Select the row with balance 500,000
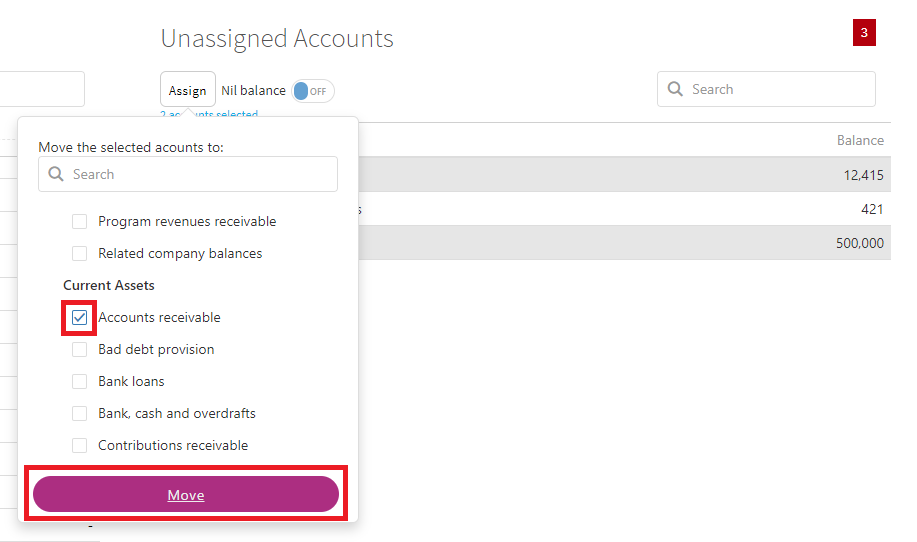917x542 pixels. click(x=624, y=243)
